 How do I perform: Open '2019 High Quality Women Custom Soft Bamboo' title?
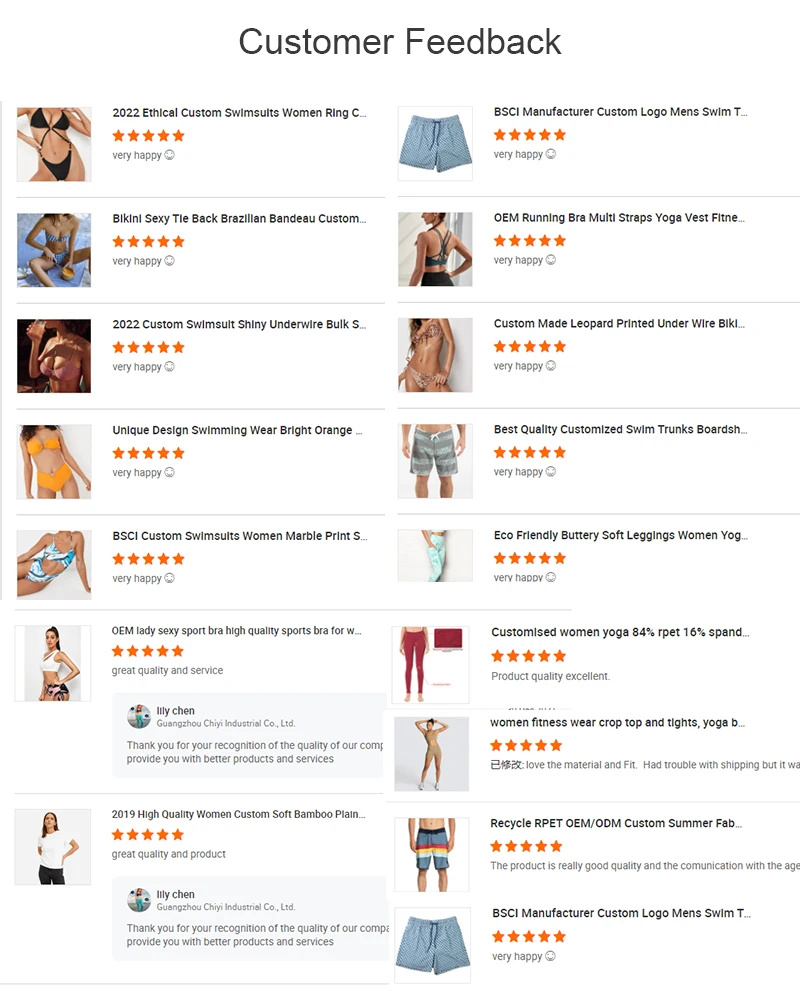click(238, 814)
